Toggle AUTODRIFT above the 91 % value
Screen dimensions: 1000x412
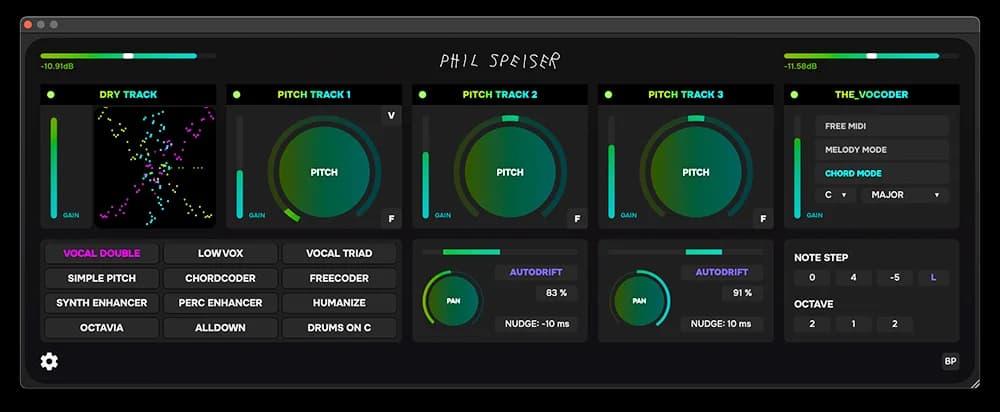point(722,272)
